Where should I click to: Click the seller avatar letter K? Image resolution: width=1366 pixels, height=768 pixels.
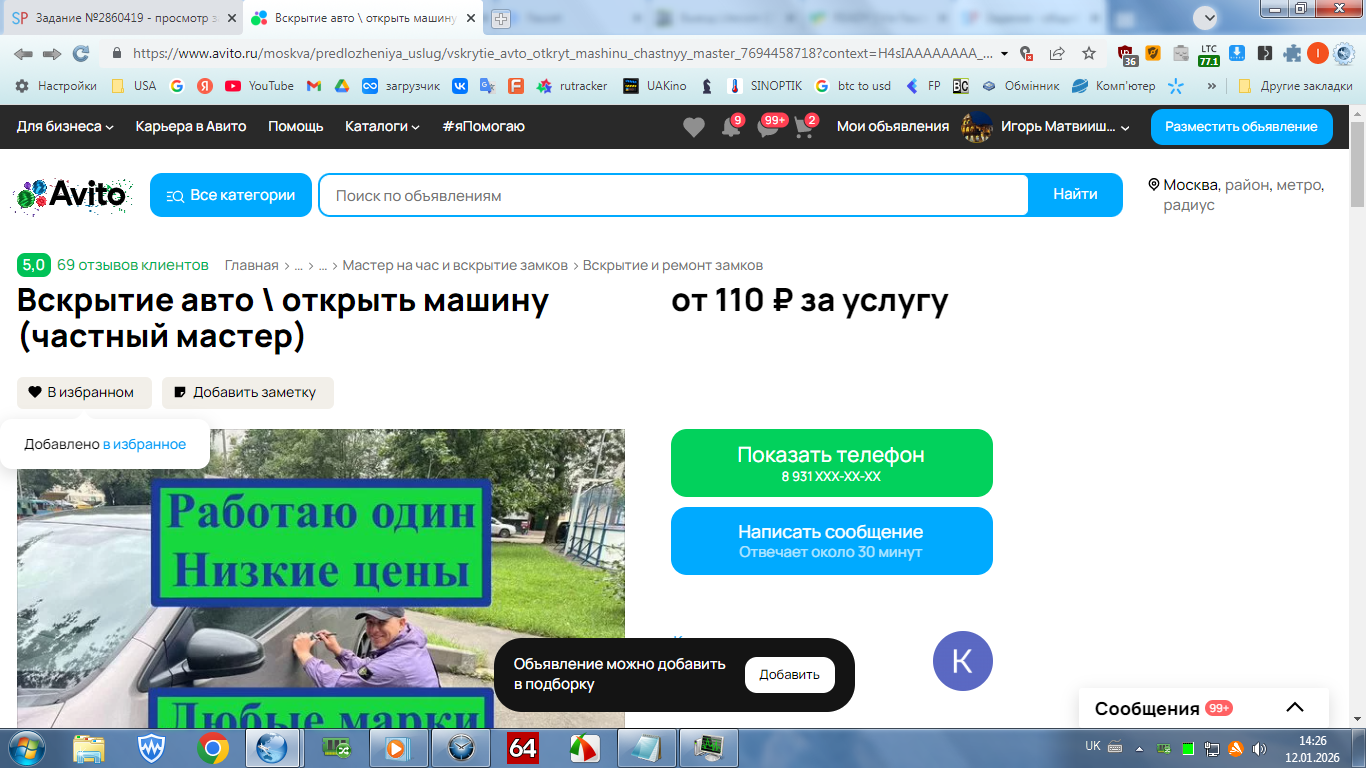pyautogui.click(x=962, y=661)
